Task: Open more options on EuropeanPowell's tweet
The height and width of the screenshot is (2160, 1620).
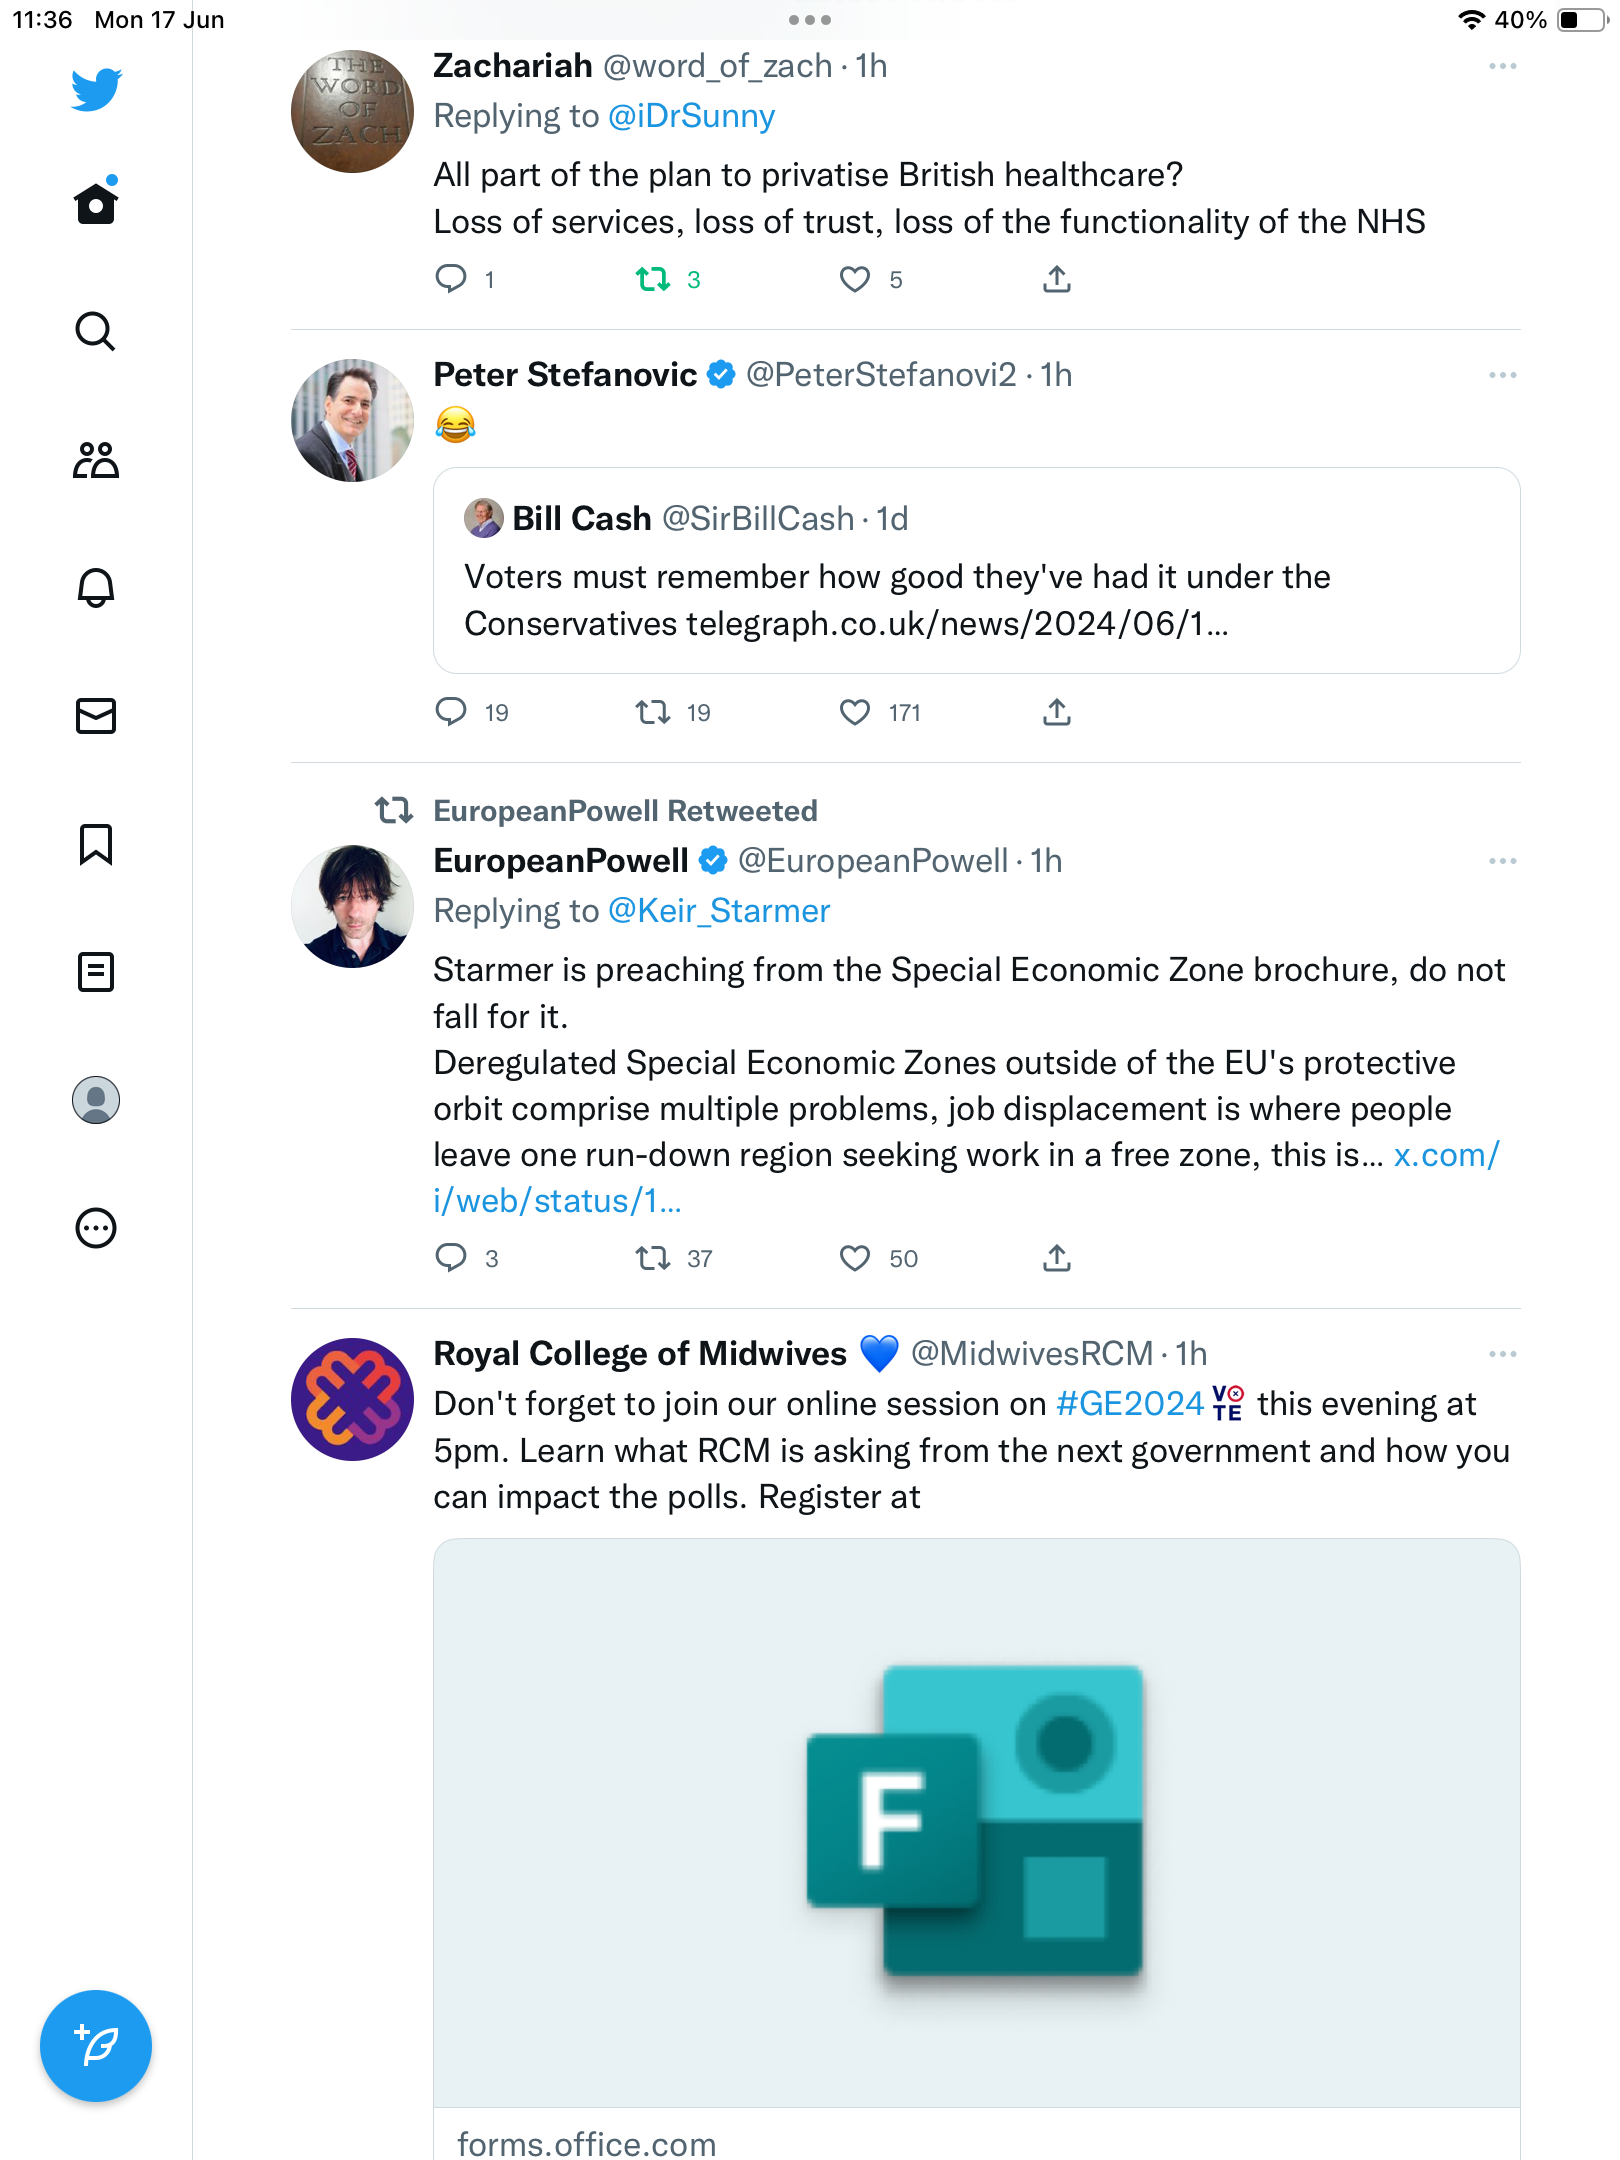Action: [1502, 861]
